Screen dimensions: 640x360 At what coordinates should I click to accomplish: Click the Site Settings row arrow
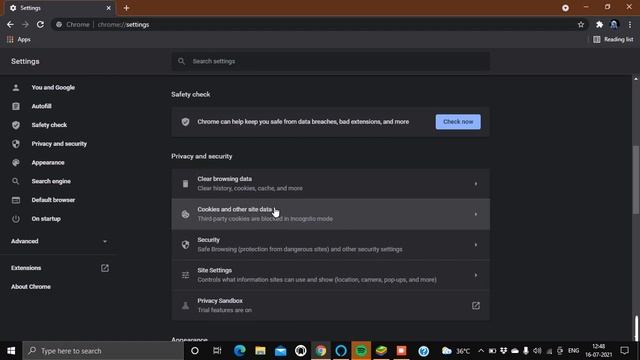(x=476, y=275)
